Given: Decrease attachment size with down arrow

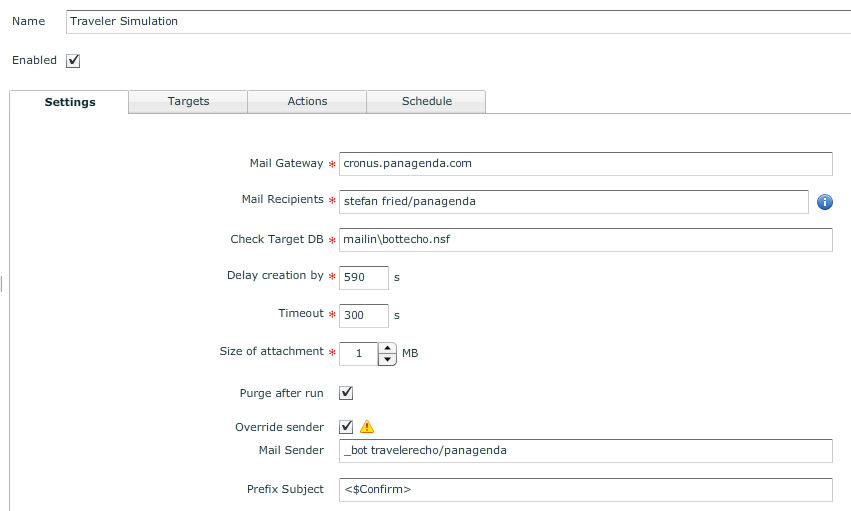Looking at the screenshot, I should [388, 360].
